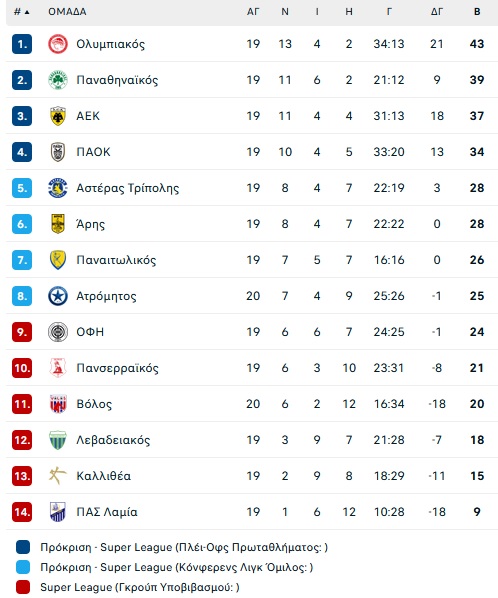498x598 pixels.
Task: Sort table by the # rank arrow
Action: [x=22, y=12]
